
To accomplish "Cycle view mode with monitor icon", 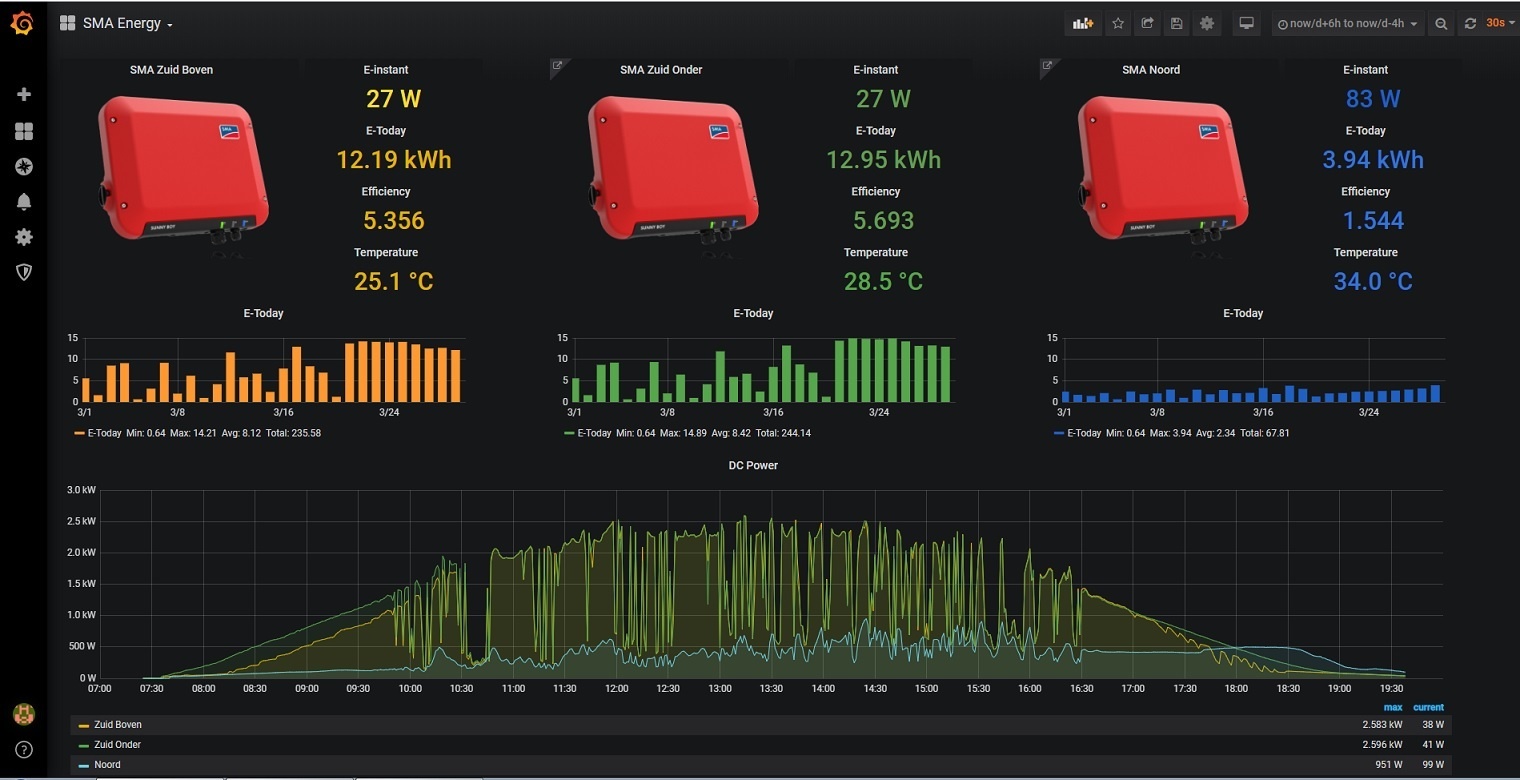I will (1246, 23).
